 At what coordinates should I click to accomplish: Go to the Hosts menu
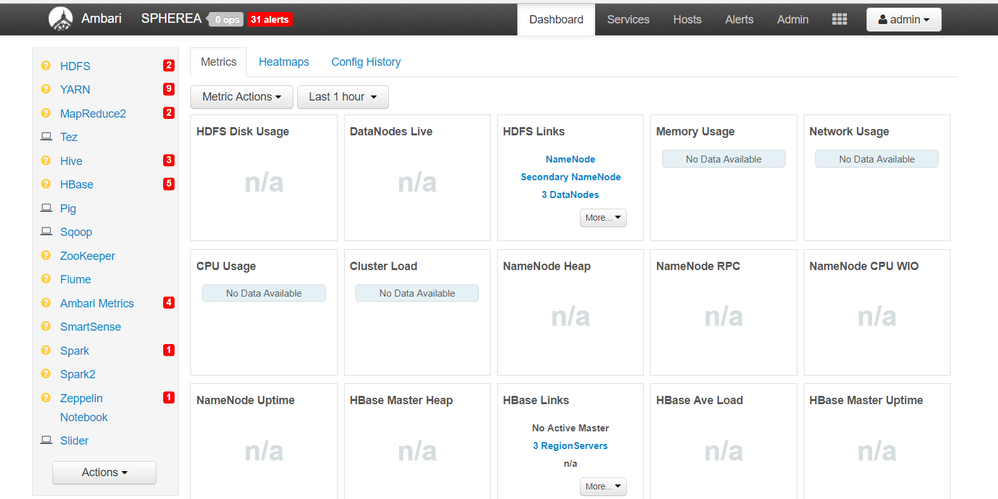tap(687, 19)
